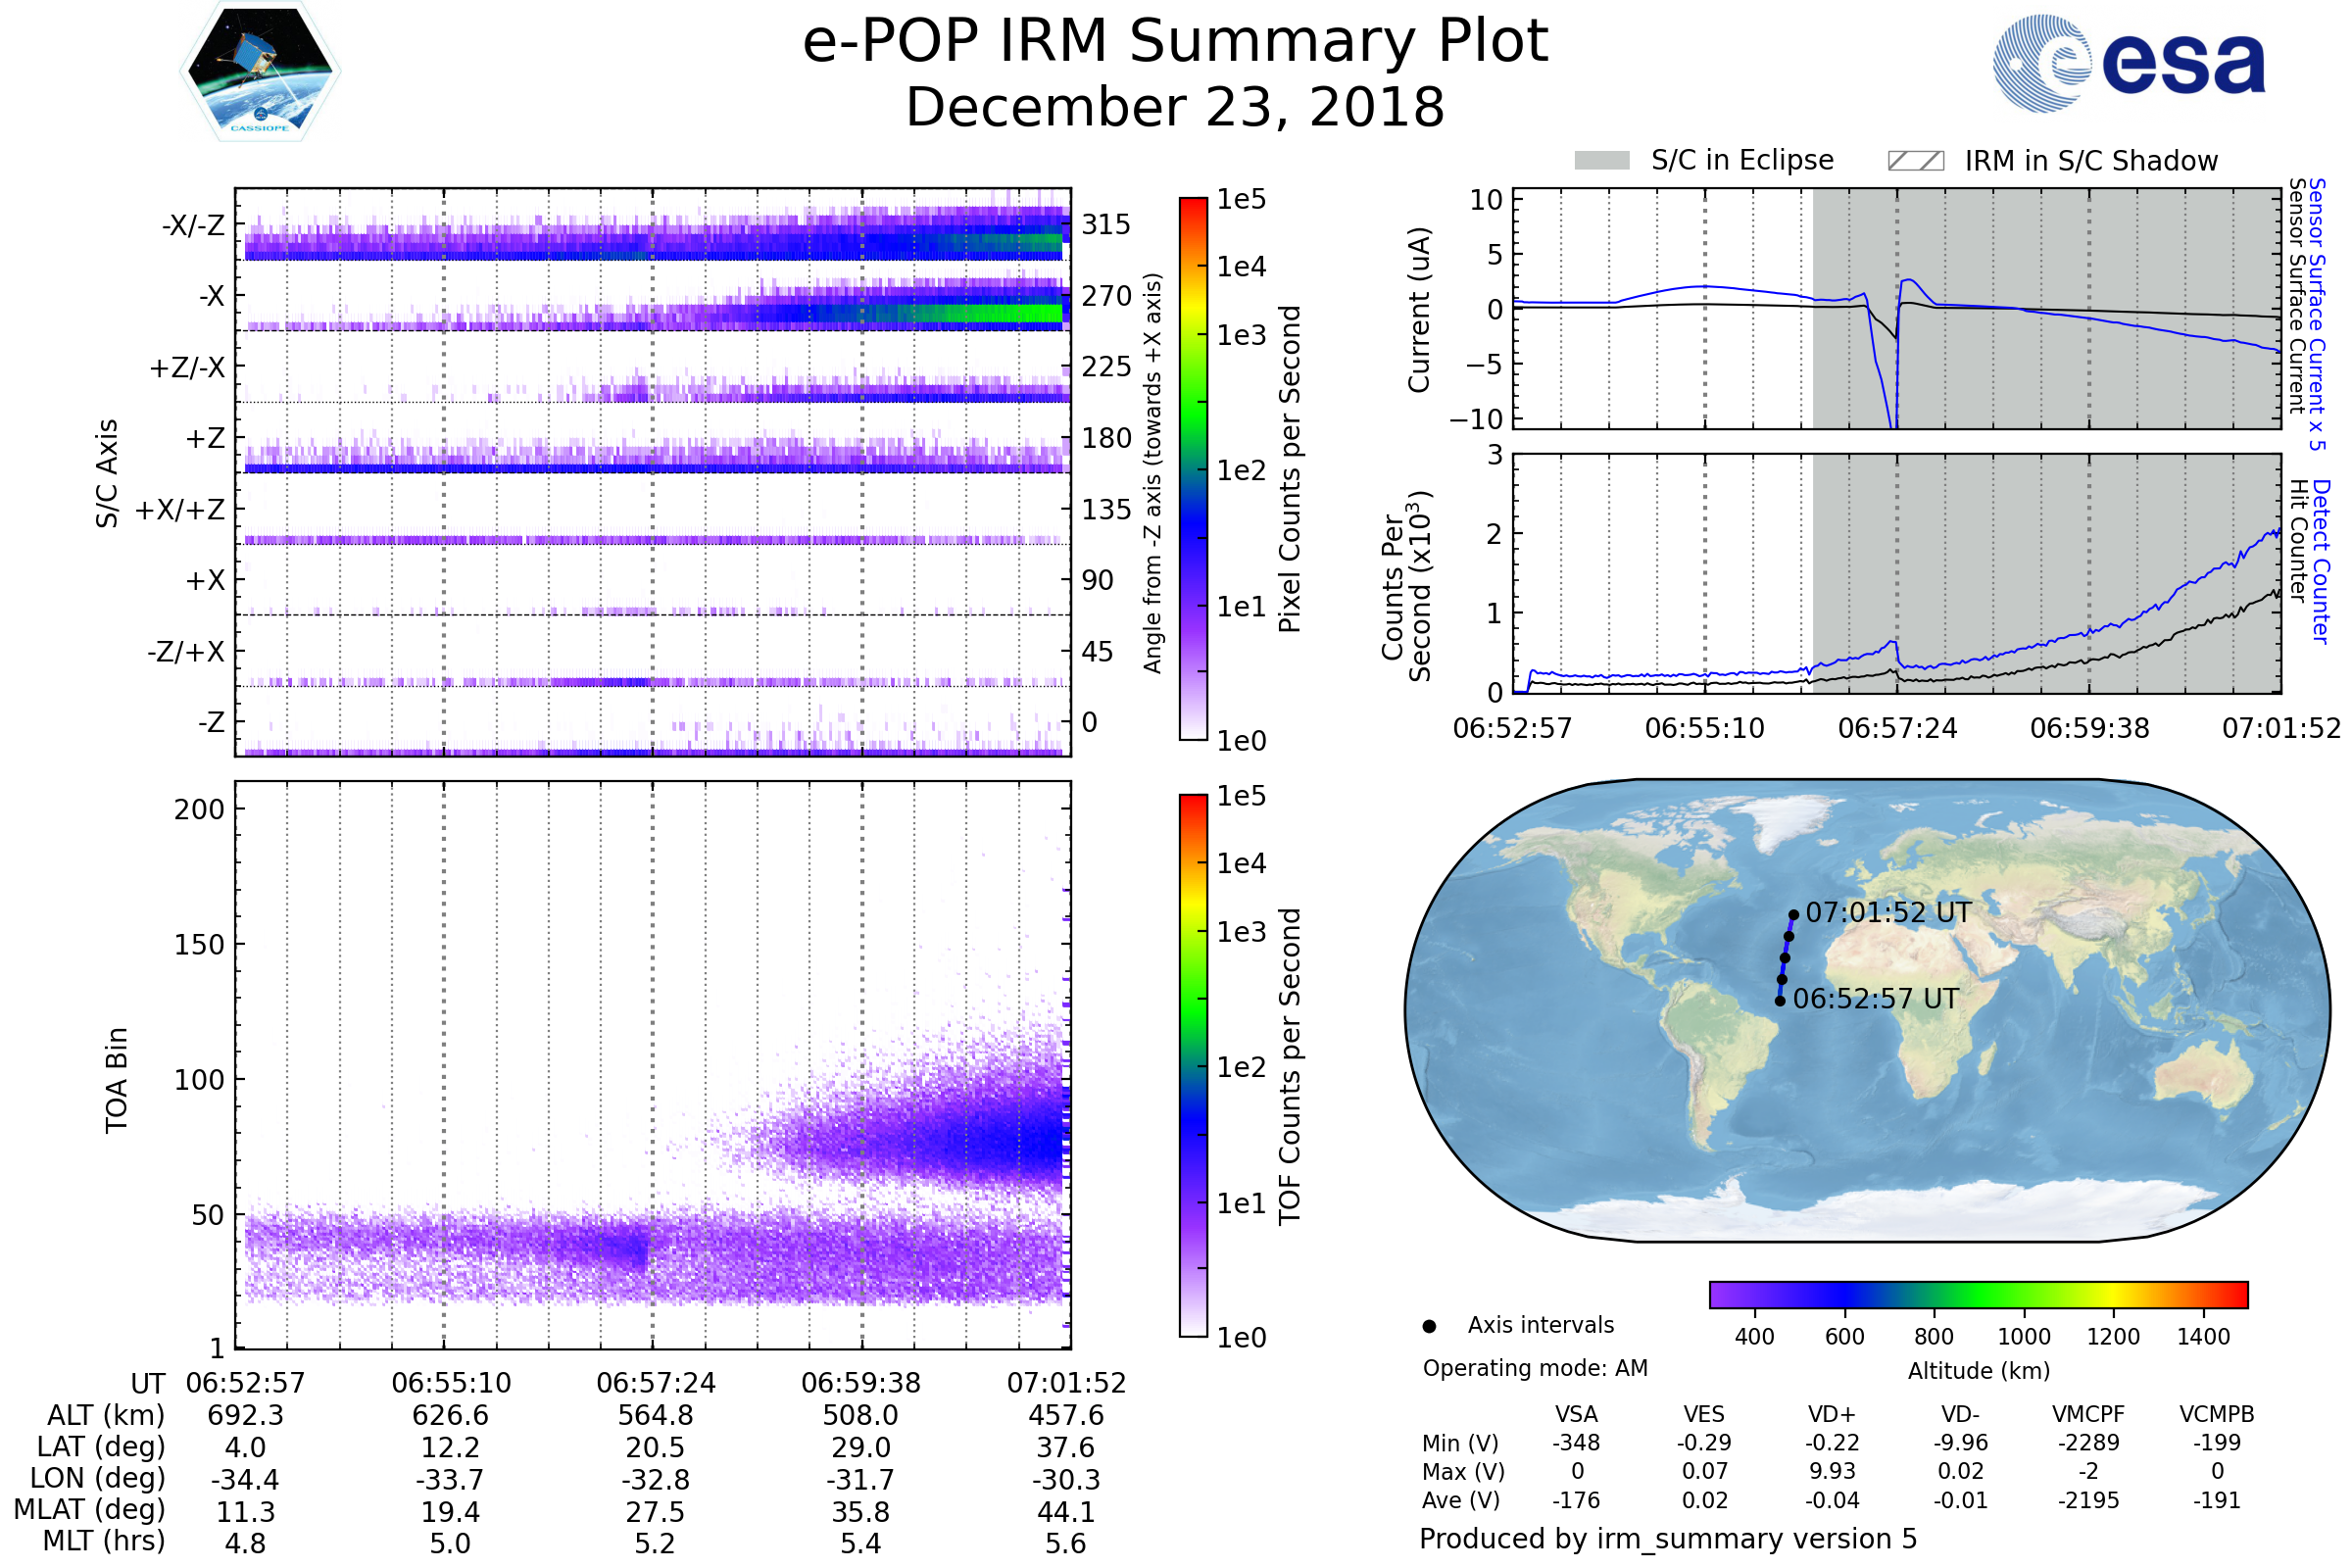
Task: Click the Axis intervals black dot marker
Action: (1429, 1326)
